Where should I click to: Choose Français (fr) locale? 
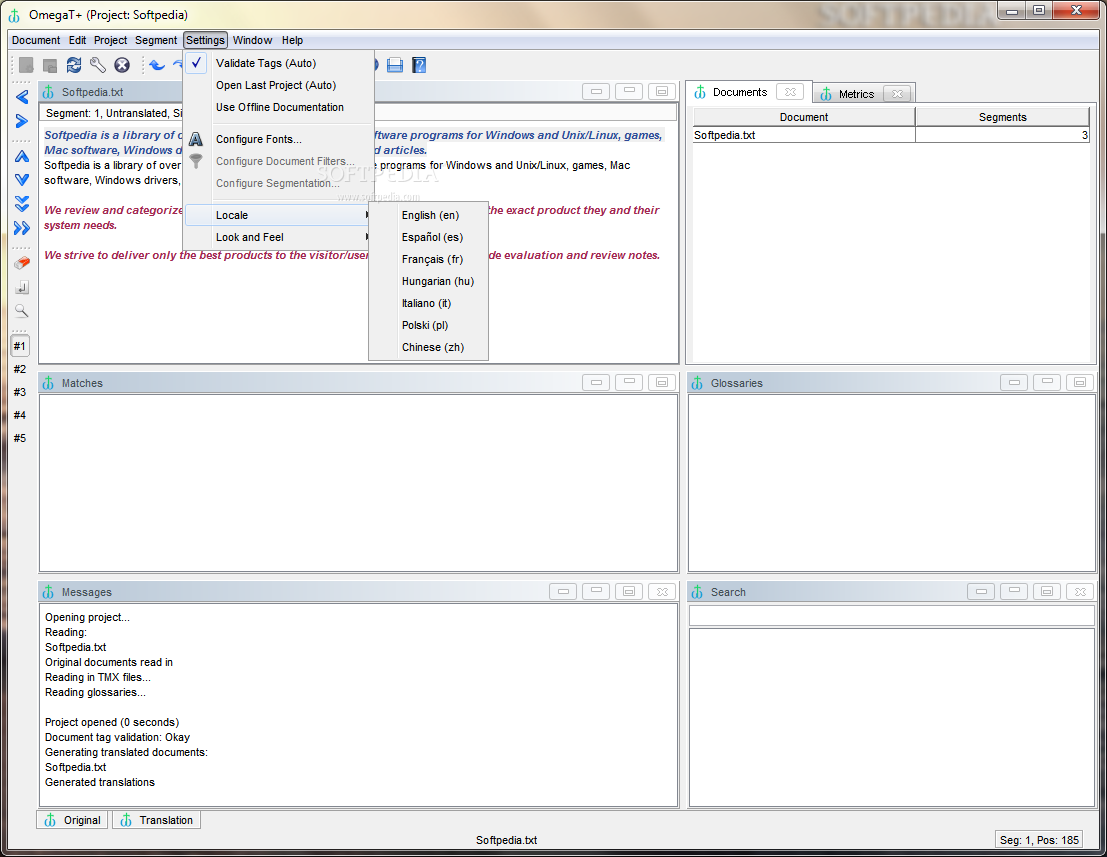click(429, 259)
